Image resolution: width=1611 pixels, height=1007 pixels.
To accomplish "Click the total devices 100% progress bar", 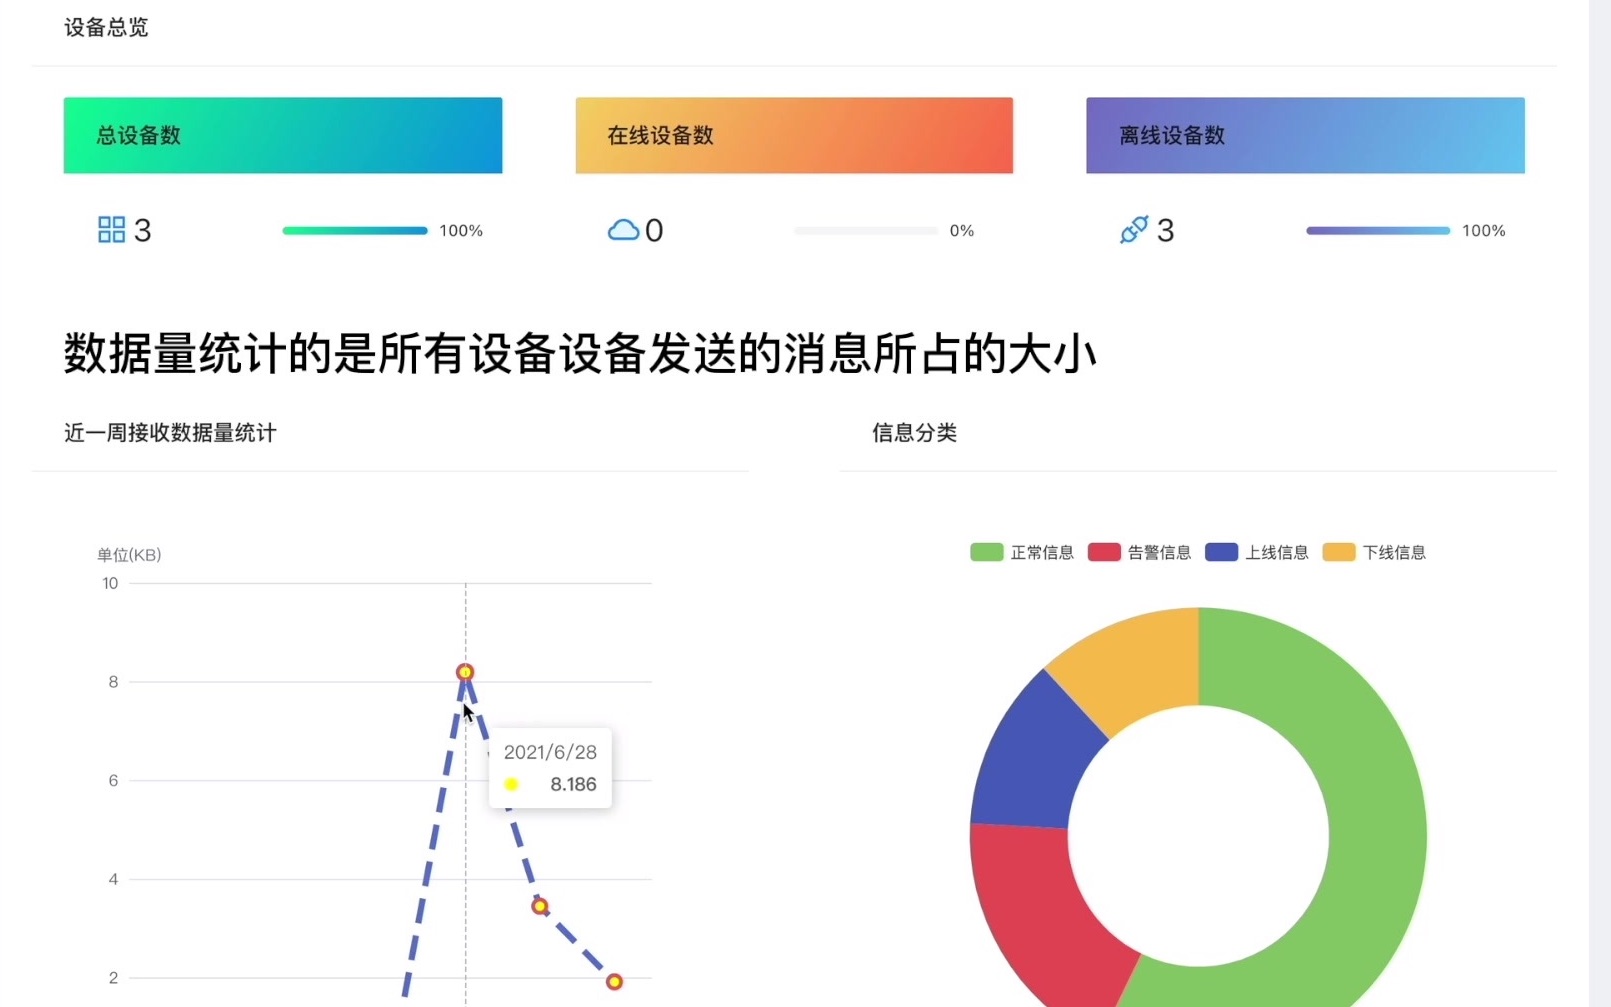I will click(x=355, y=231).
